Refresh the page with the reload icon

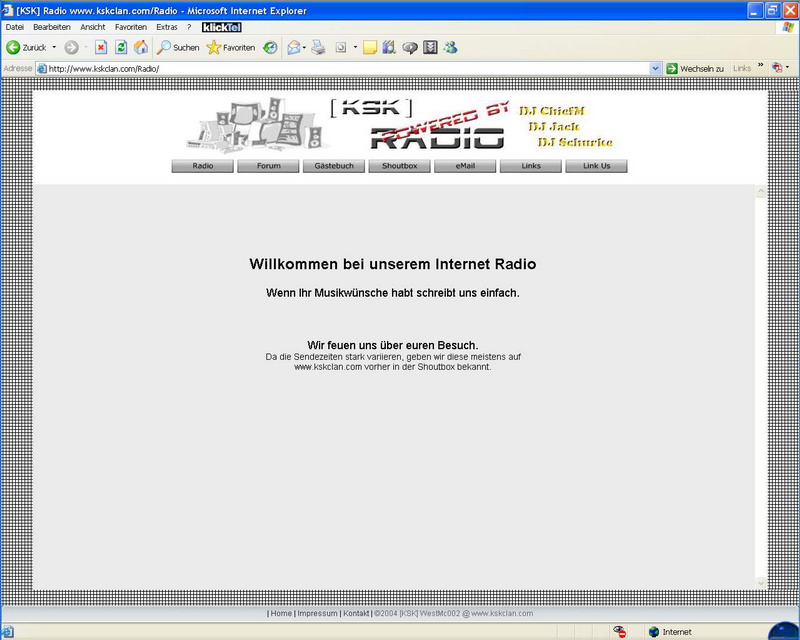coord(121,47)
